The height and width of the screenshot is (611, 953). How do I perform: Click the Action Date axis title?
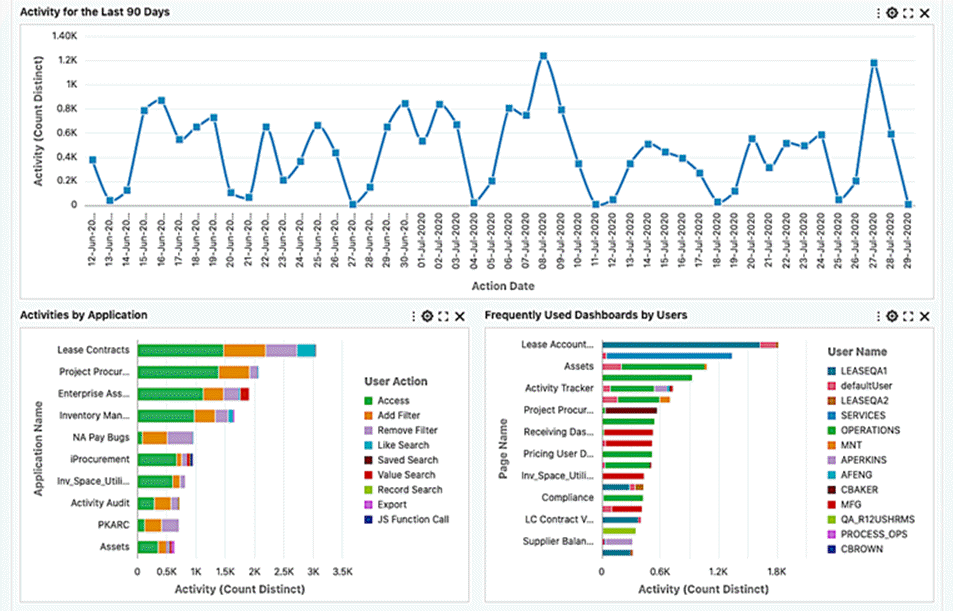[503, 286]
